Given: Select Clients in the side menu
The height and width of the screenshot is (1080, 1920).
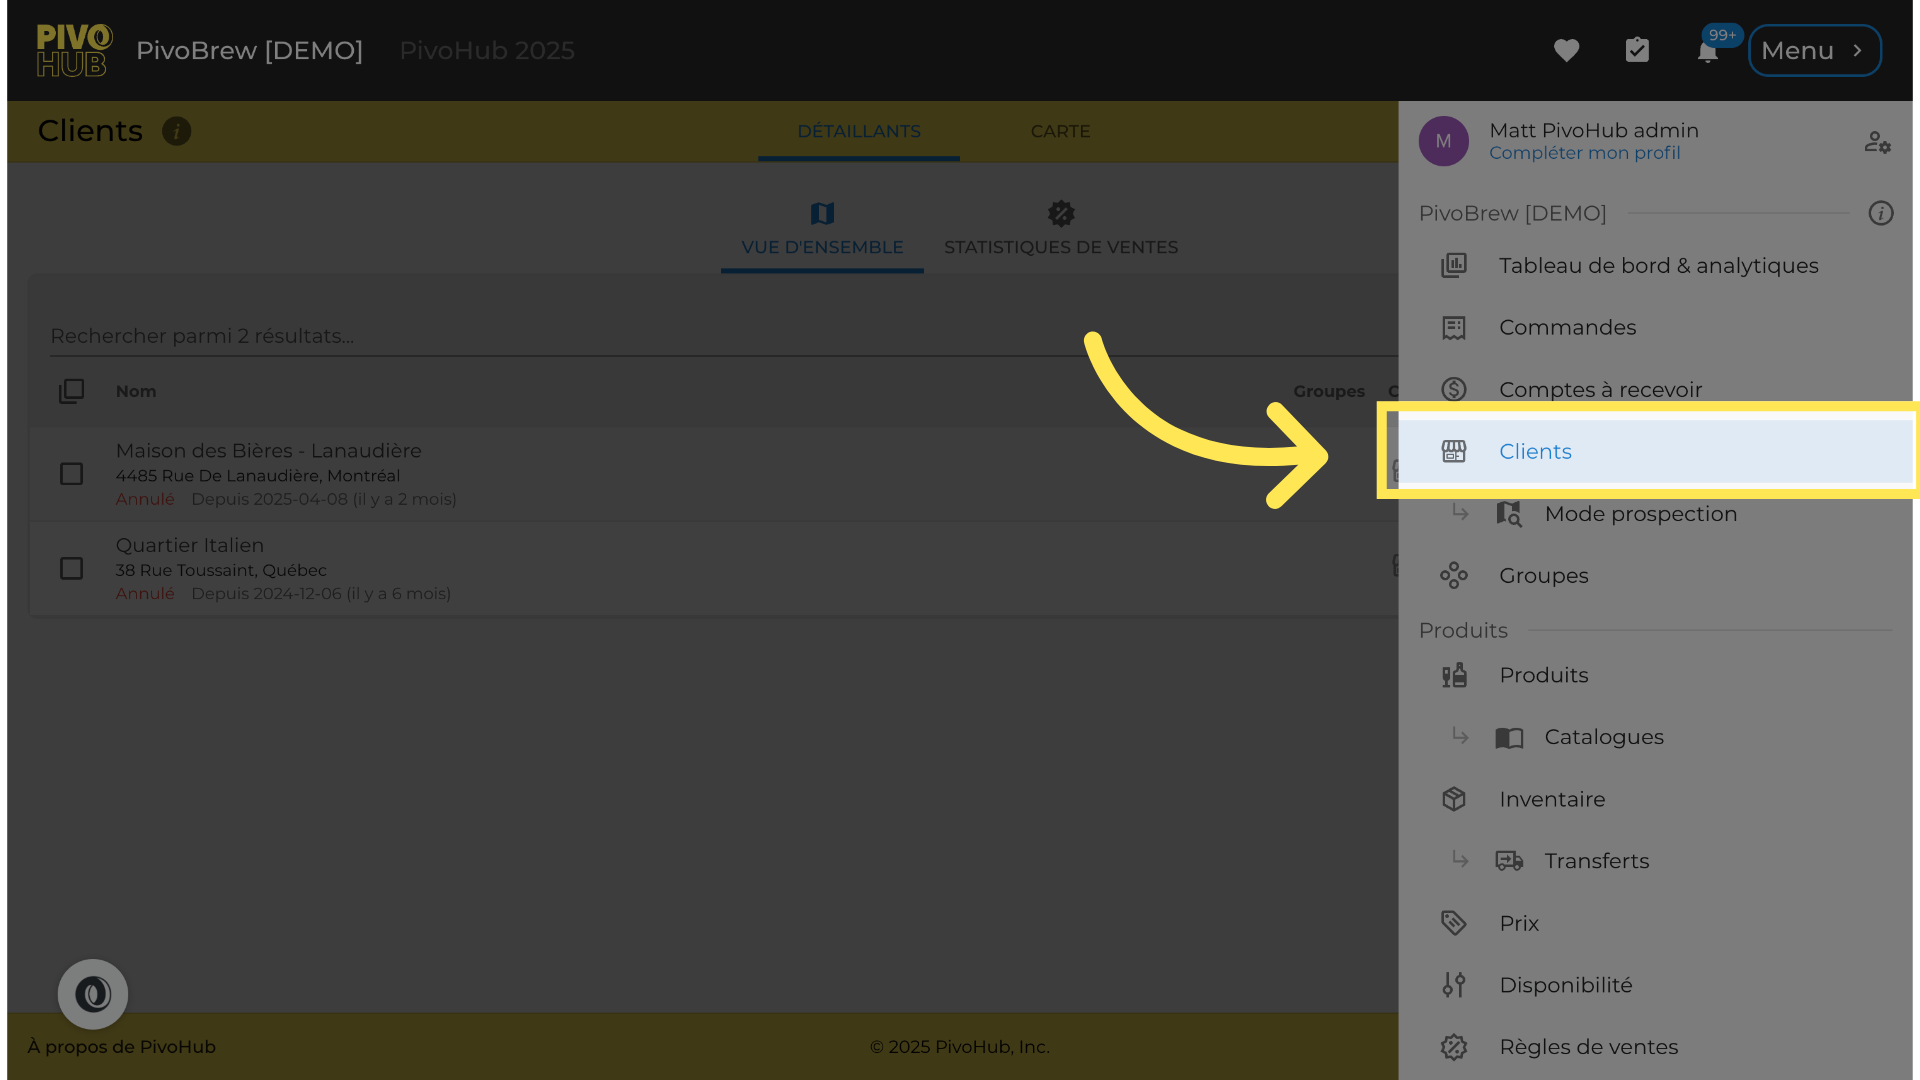Looking at the screenshot, I should [1535, 452].
